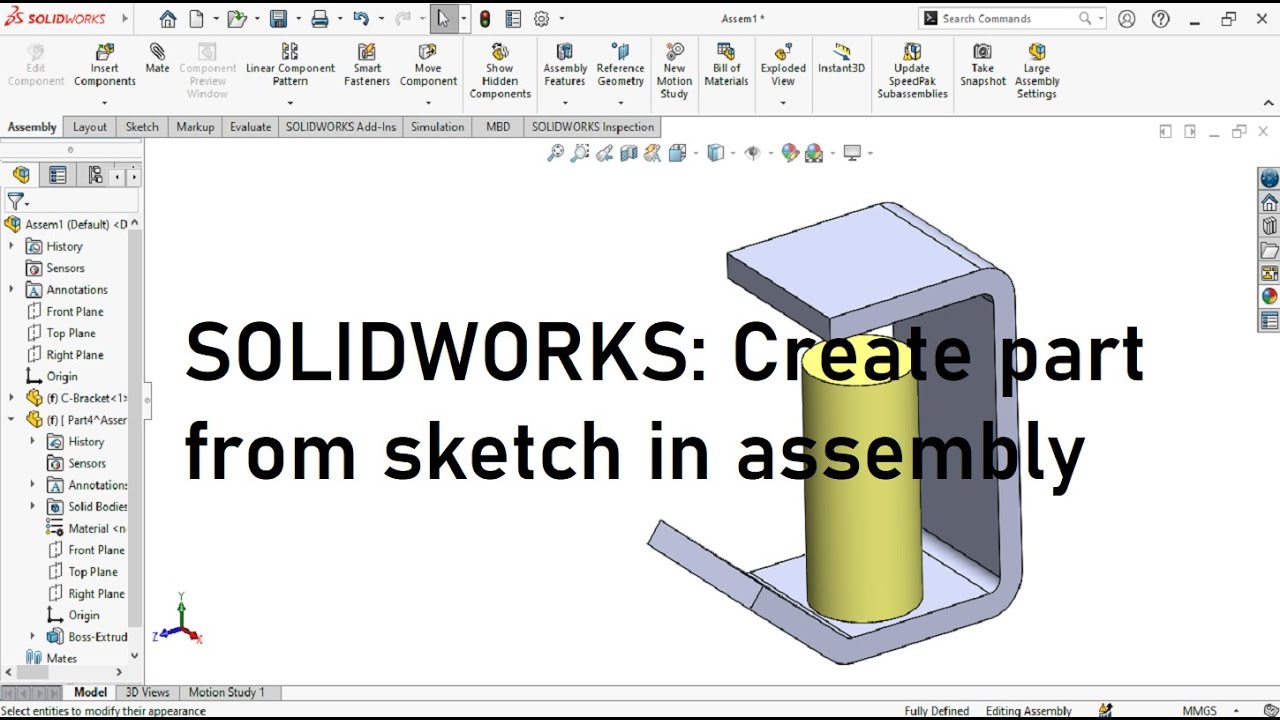Select Move Component tool
The height and width of the screenshot is (720, 1280).
tap(428, 65)
